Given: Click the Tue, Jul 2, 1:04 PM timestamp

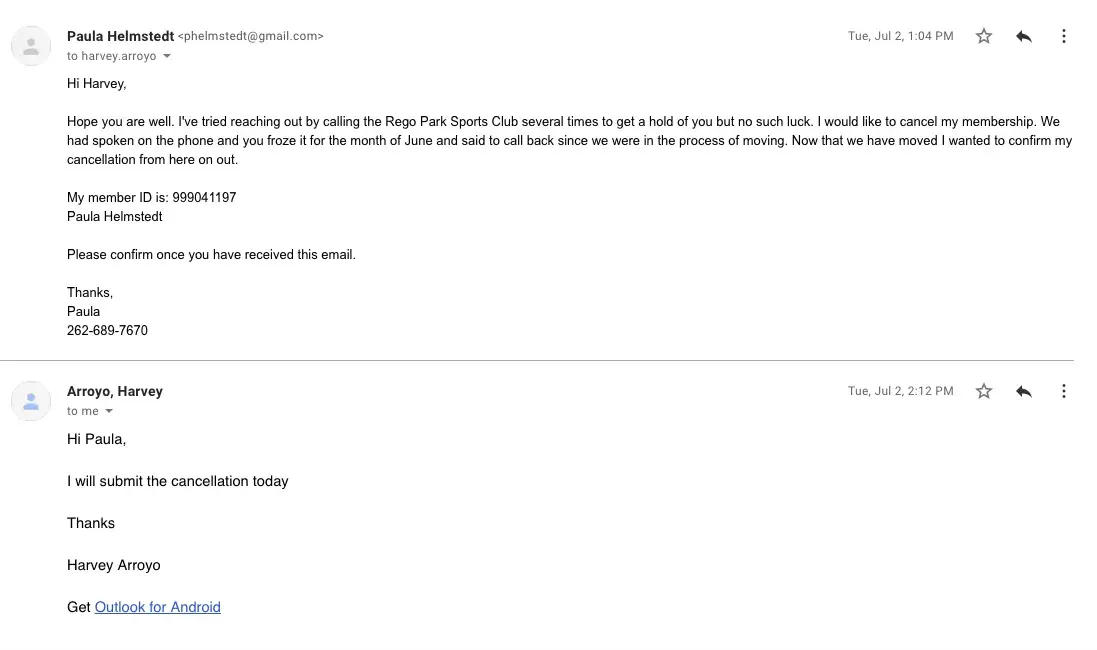Looking at the screenshot, I should coord(900,36).
